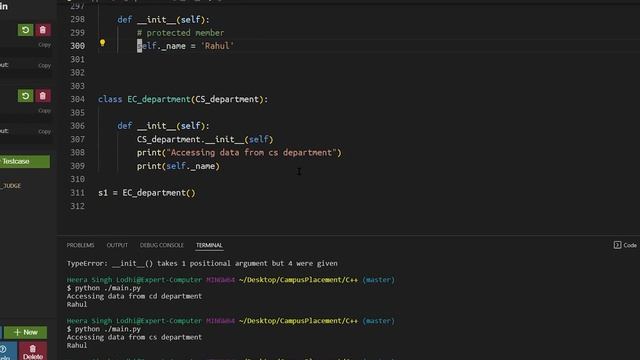
Task: Open the lightbulb quick-fix on line 300
Action: click(x=102, y=43)
